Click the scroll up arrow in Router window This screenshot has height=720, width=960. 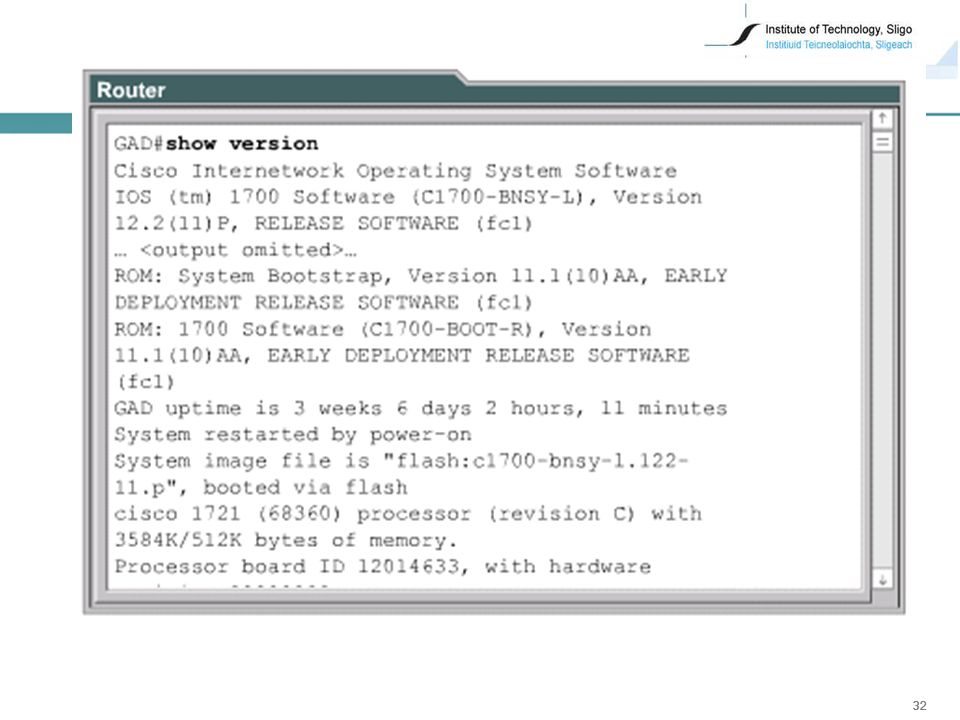pos(882,118)
